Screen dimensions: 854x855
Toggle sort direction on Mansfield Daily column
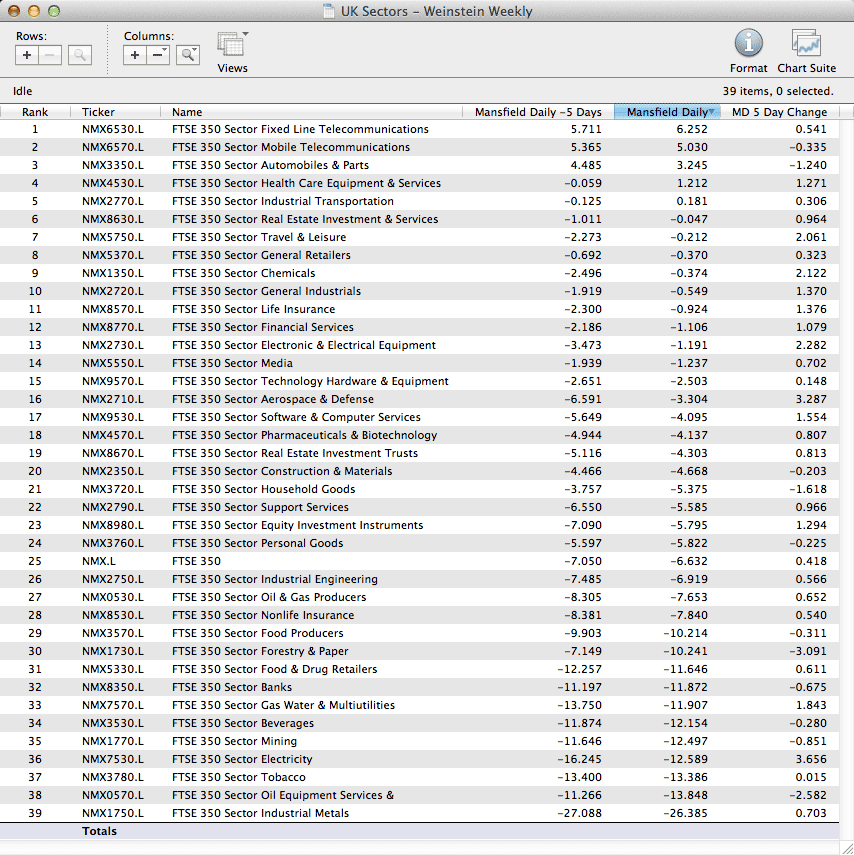pos(666,112)
